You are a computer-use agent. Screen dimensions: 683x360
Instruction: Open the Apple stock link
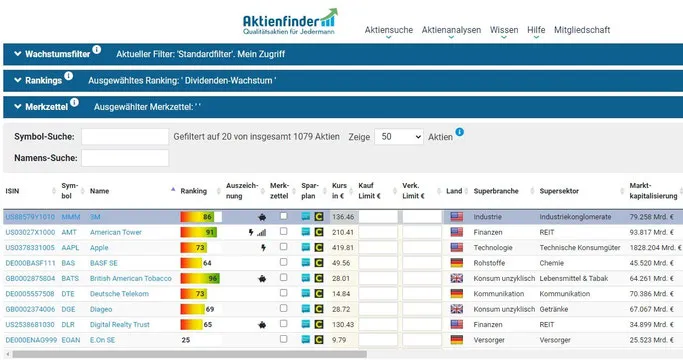coord(99,248)
